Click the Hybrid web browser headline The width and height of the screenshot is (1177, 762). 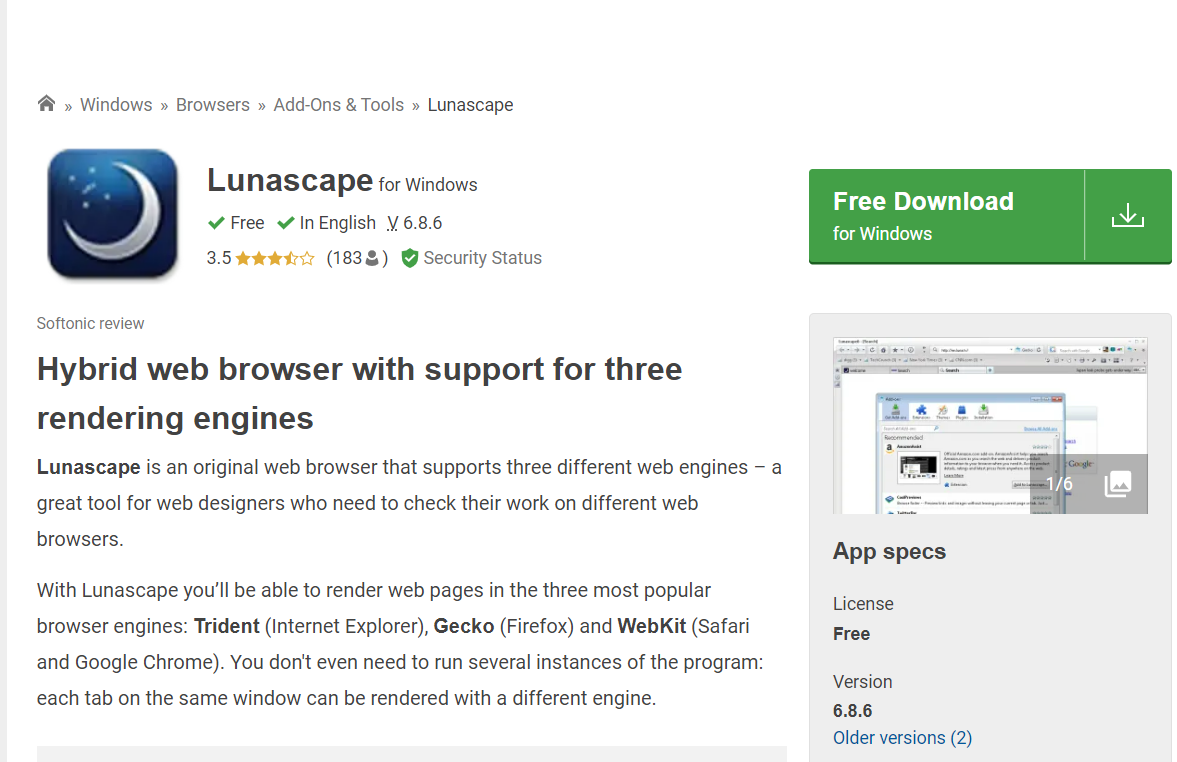pos(360,393)
